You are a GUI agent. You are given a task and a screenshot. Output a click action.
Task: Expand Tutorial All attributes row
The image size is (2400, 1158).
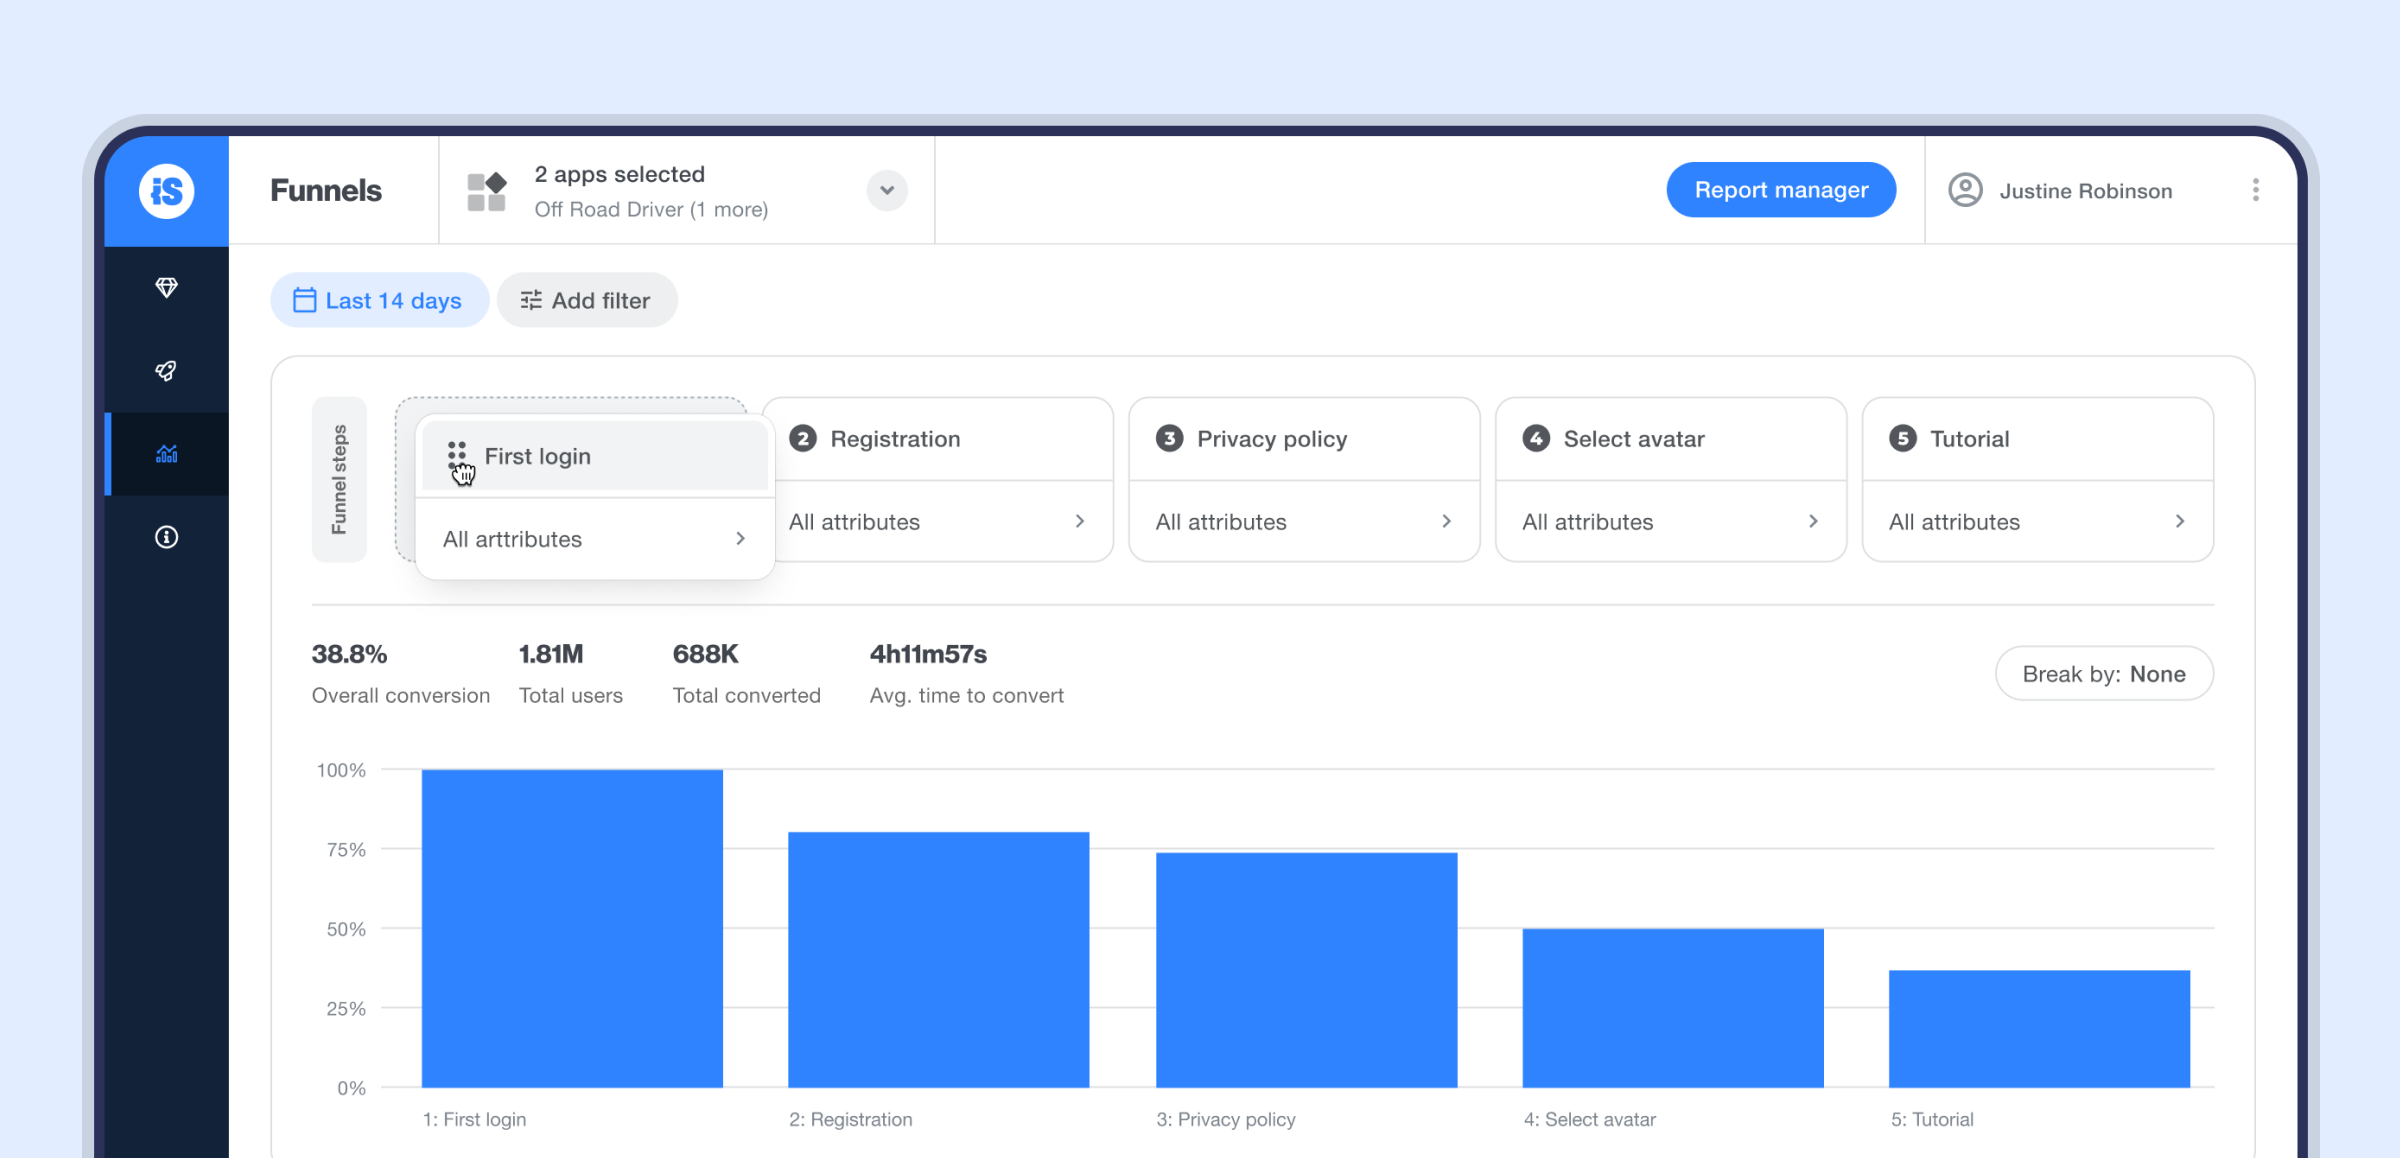pyautogui.click(x=2038, y=521)
